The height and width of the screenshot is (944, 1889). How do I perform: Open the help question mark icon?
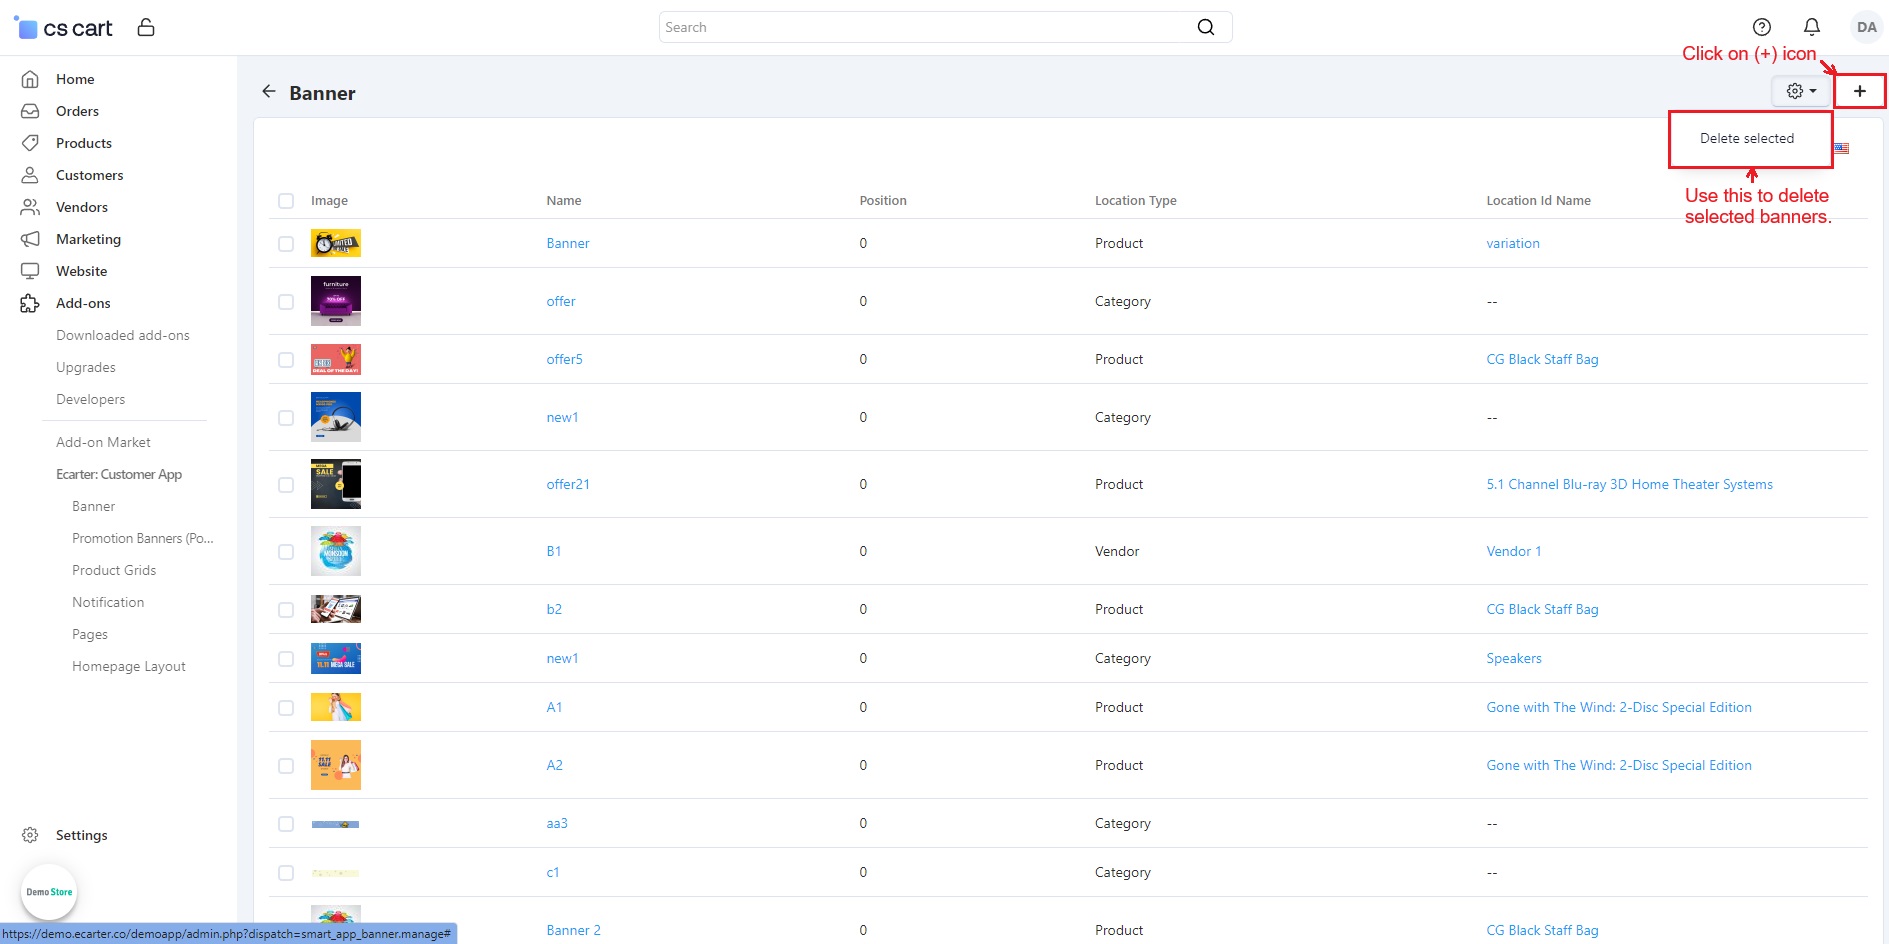(1761, 27)
